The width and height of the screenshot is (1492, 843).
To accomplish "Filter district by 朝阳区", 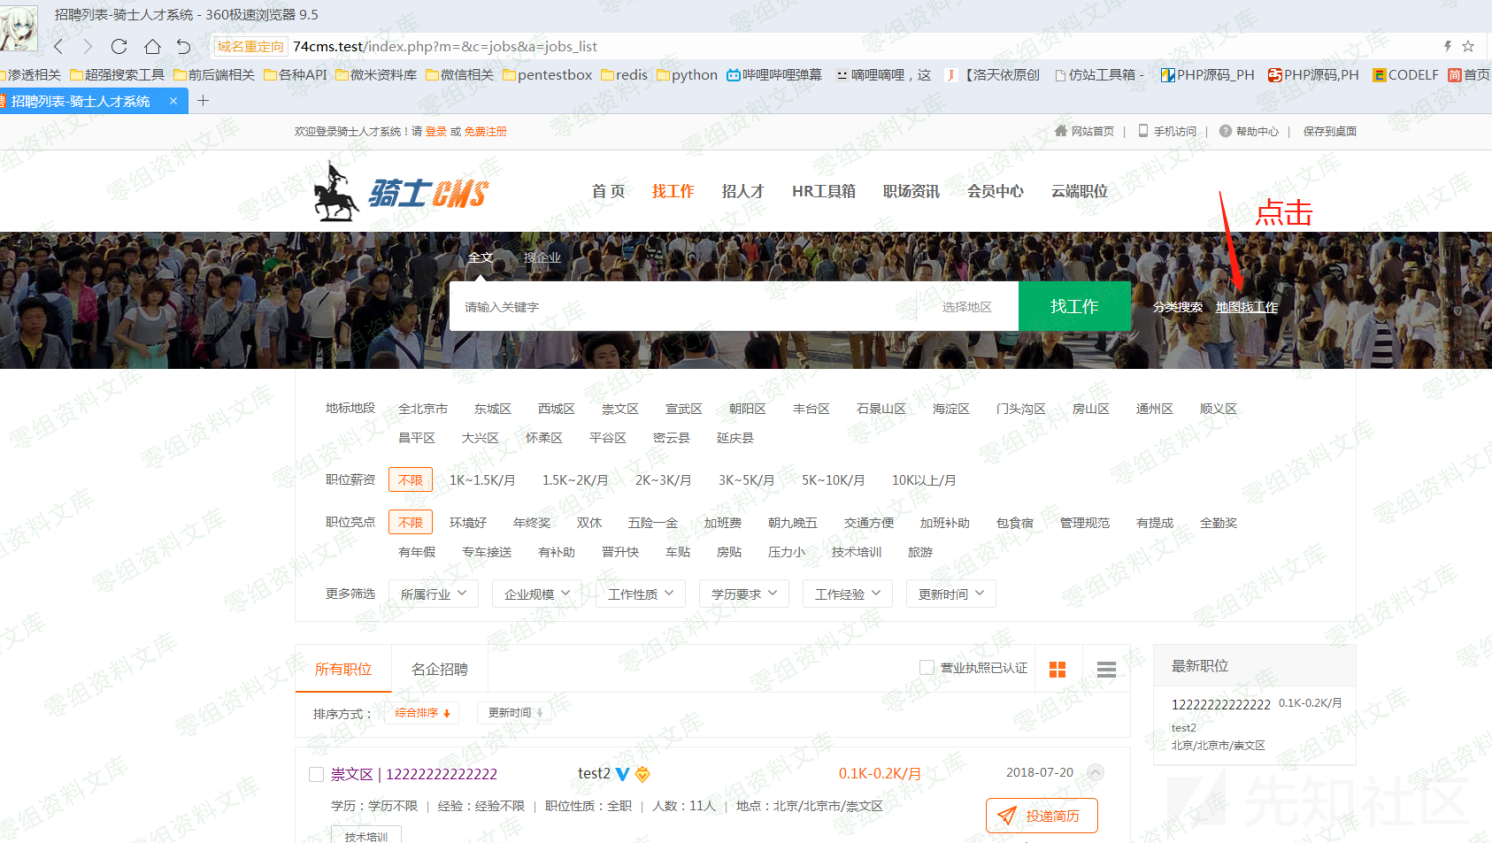I will point(747,408).
